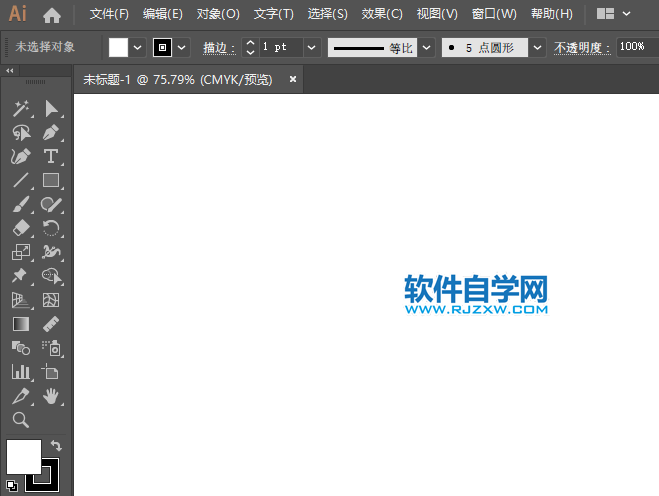The width and height of the screenshot is (659, 496).
Task: Open the 视图(V) menu
Action: click(437, 14)
